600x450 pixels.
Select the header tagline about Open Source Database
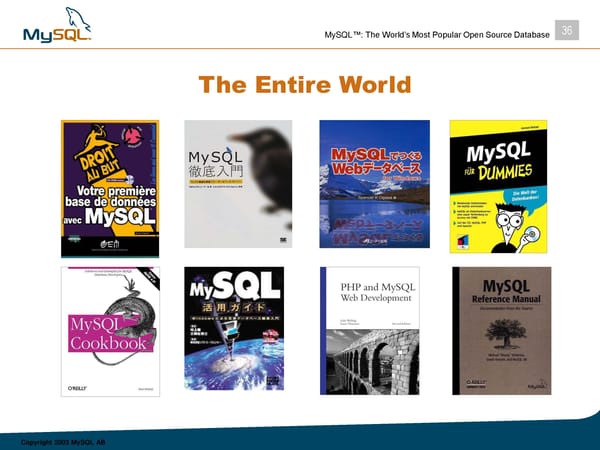click(x=438, y=36)
